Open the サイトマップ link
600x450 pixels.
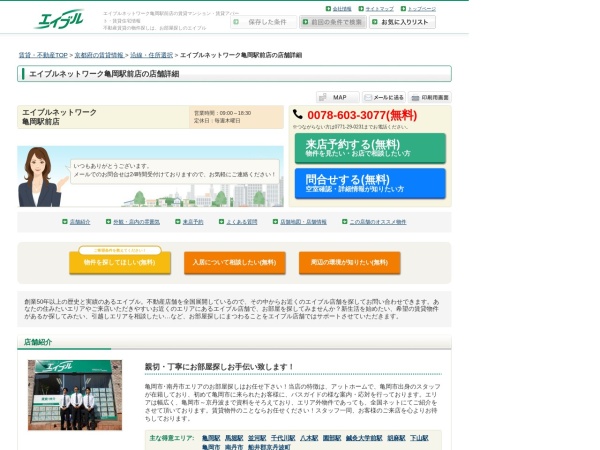(x=379, y=9)
